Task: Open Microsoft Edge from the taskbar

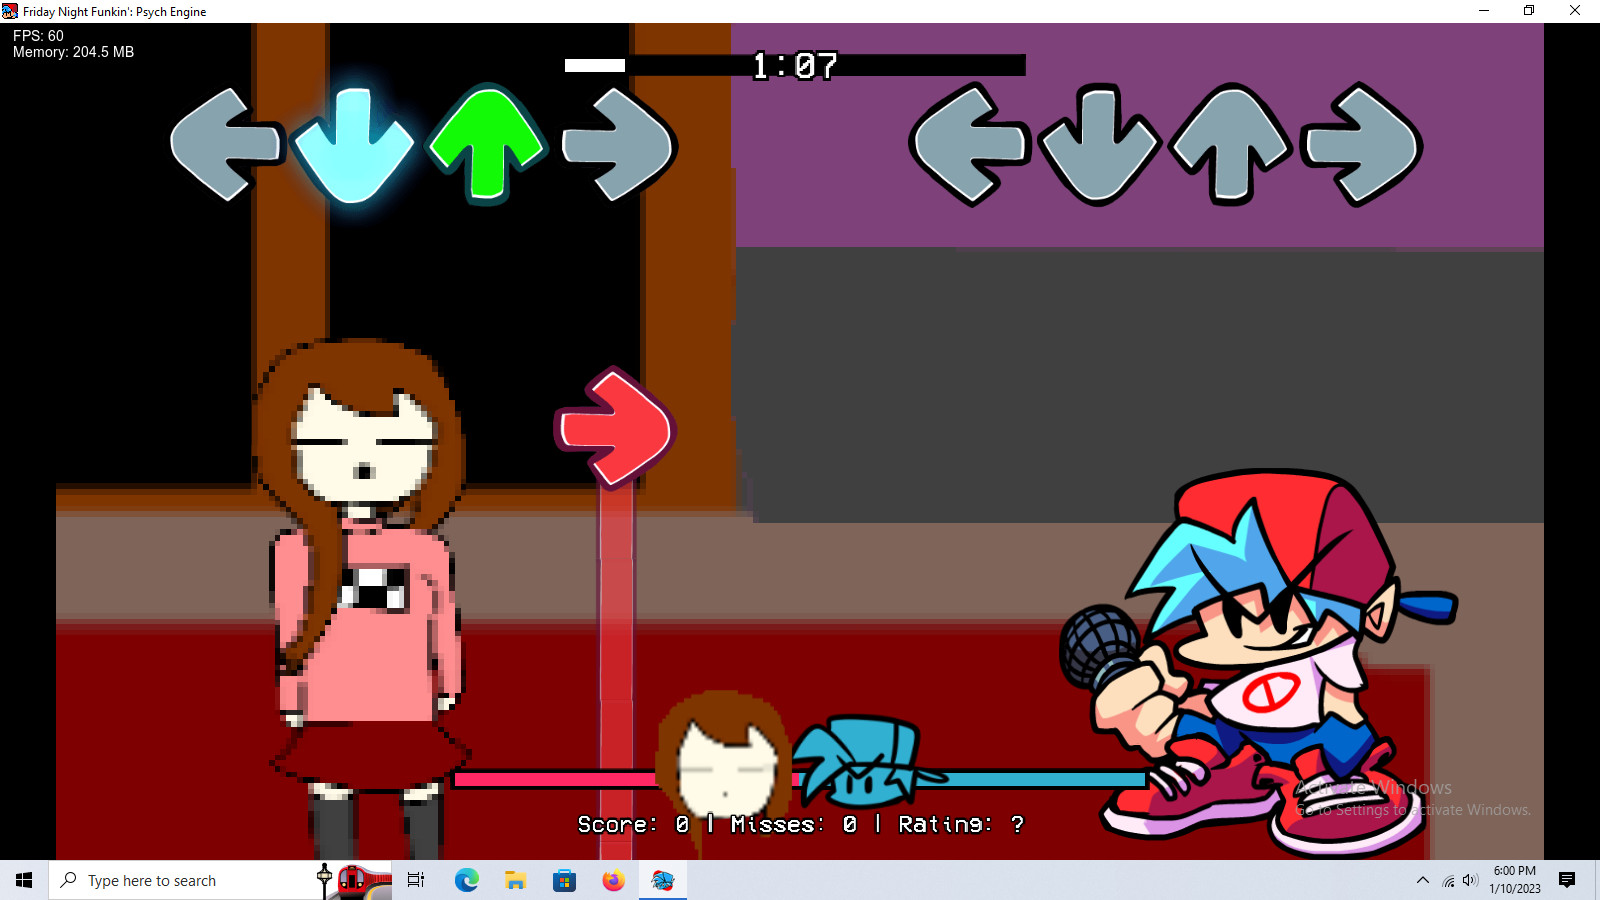Action: tap(466, 880)
